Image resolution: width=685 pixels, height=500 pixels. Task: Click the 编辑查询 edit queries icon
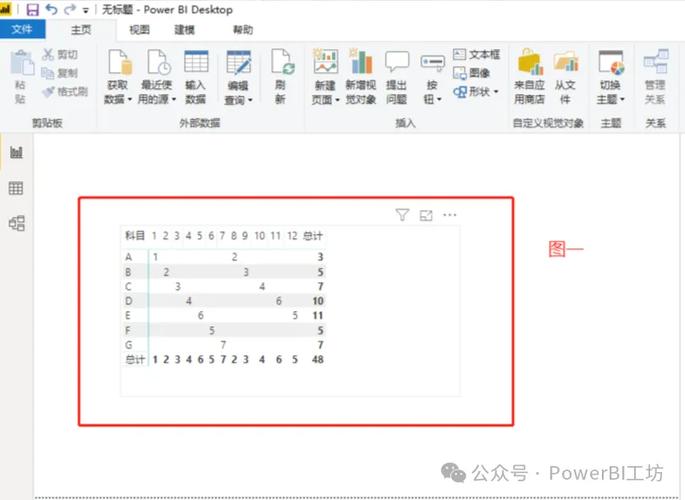pos(238,62)
